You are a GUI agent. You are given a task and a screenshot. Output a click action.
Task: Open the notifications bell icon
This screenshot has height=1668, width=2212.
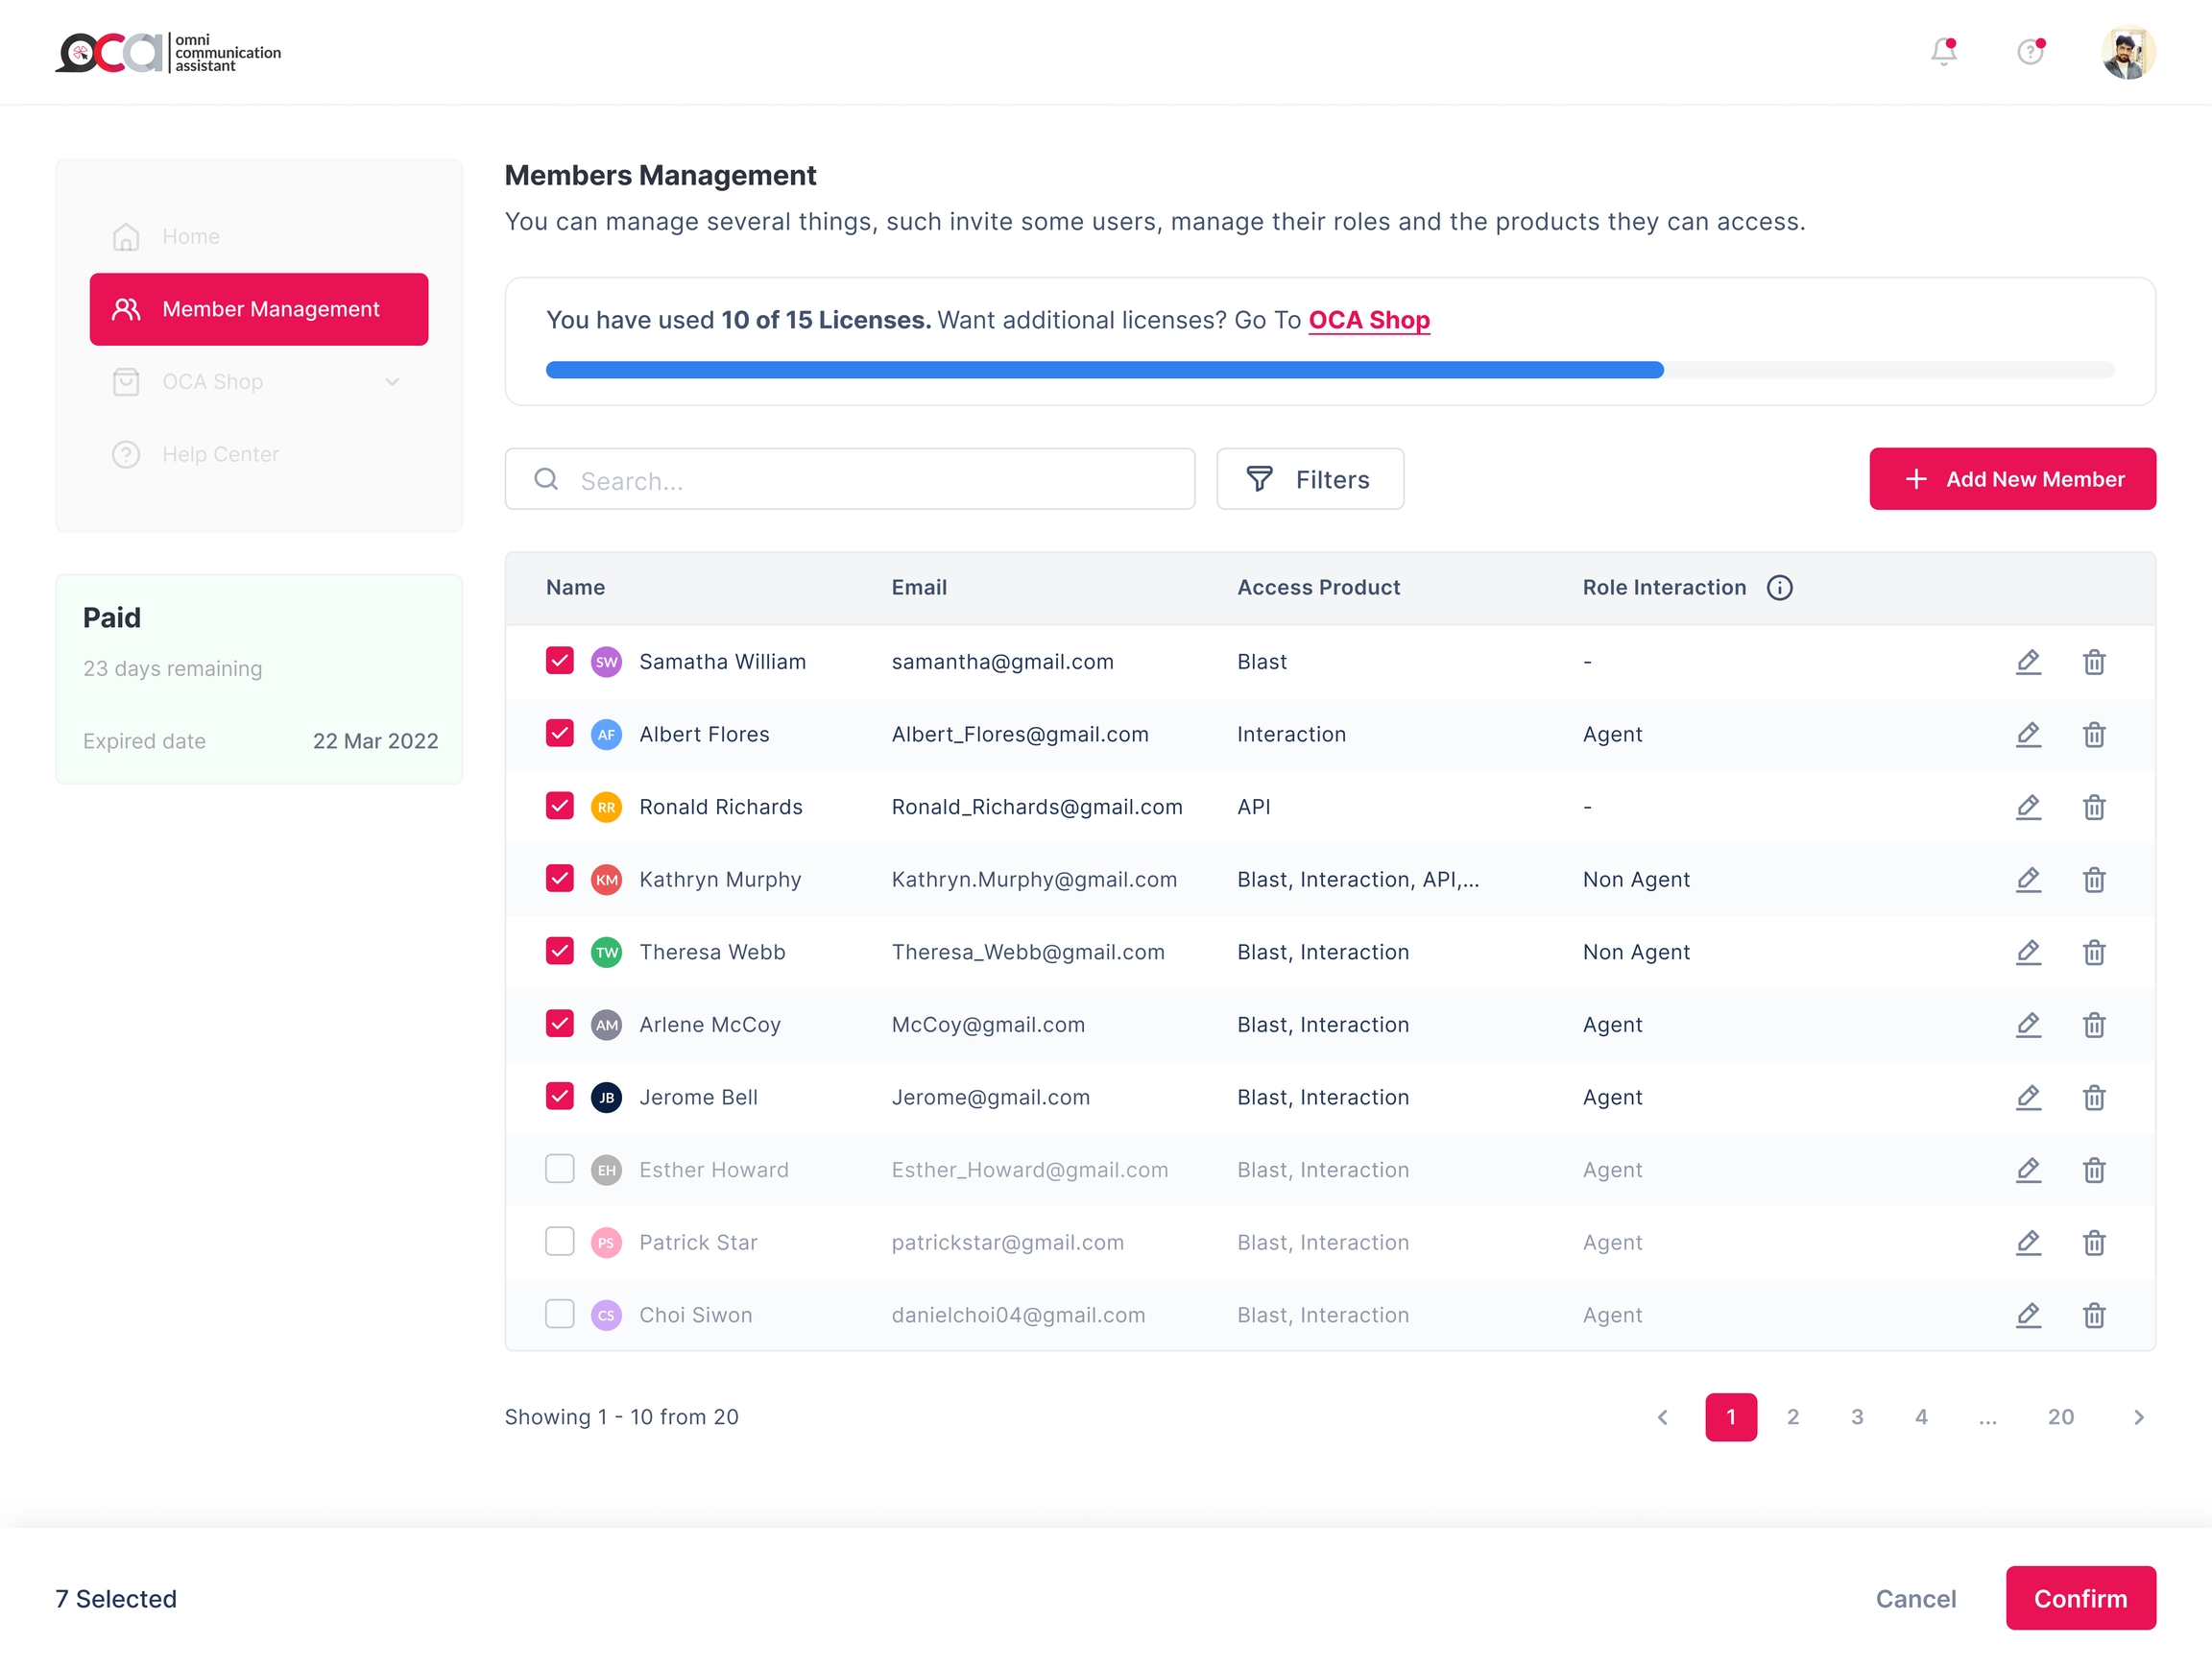click(x=1943, y=52)
